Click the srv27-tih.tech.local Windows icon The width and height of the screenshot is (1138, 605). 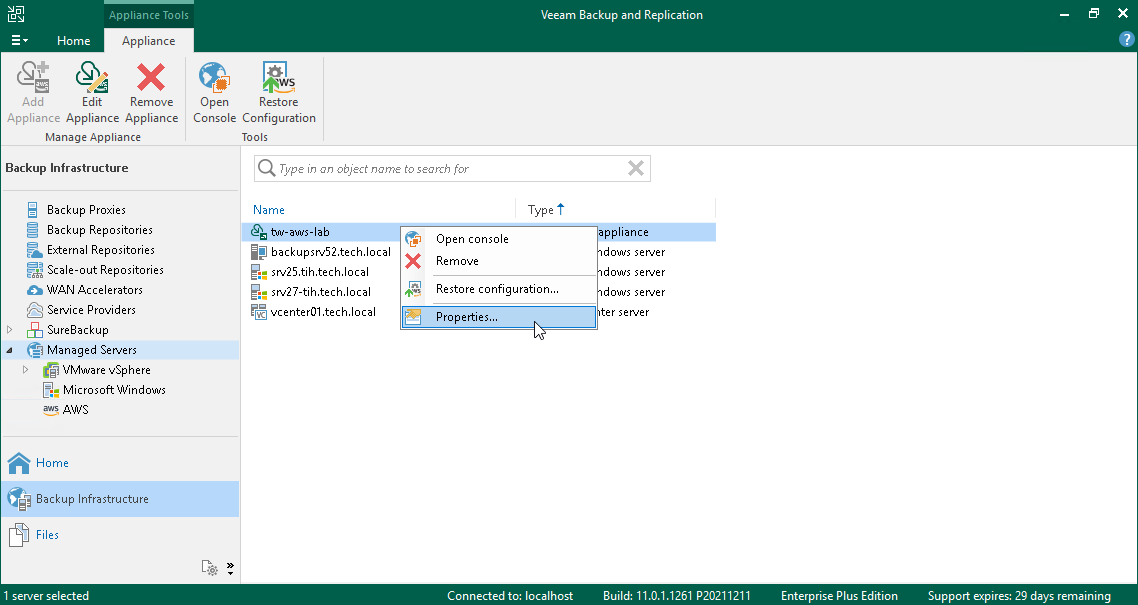(258, 292)
